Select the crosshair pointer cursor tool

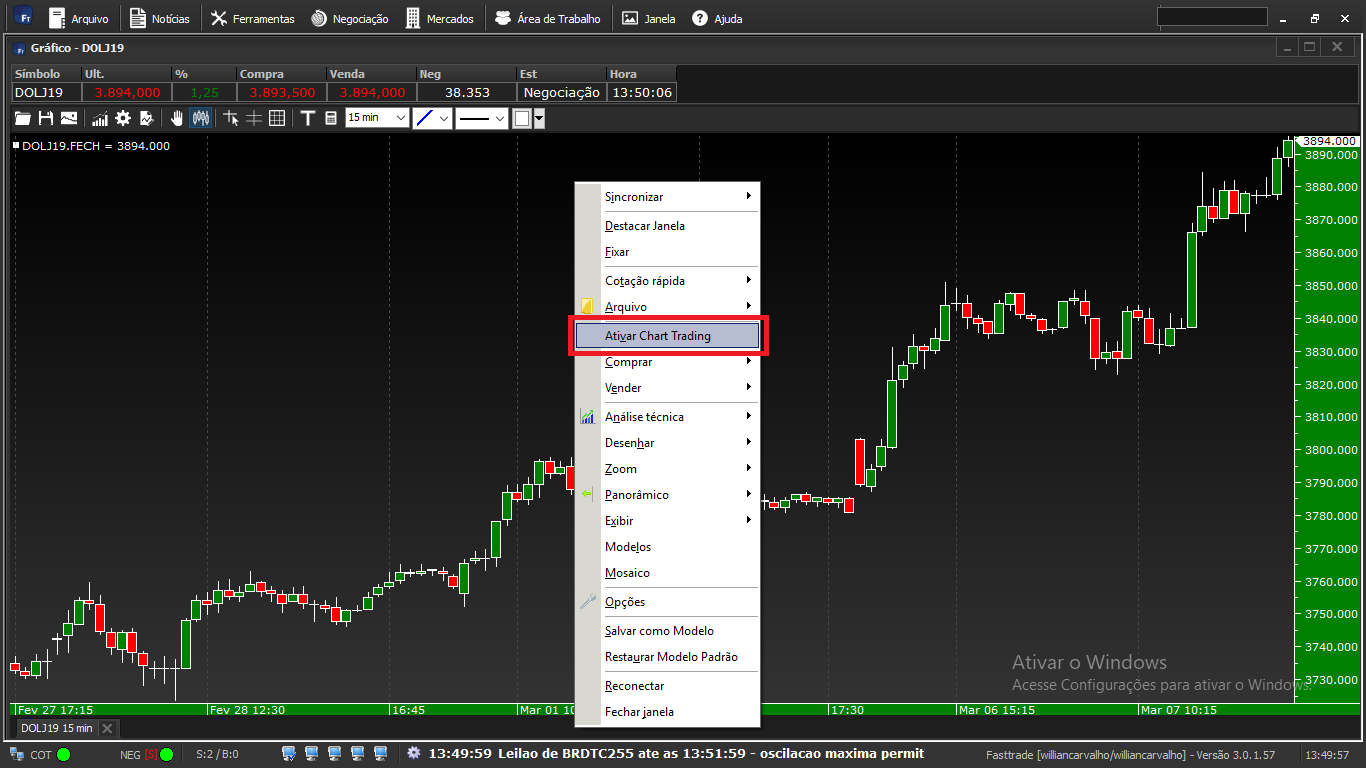coord(231,118)
